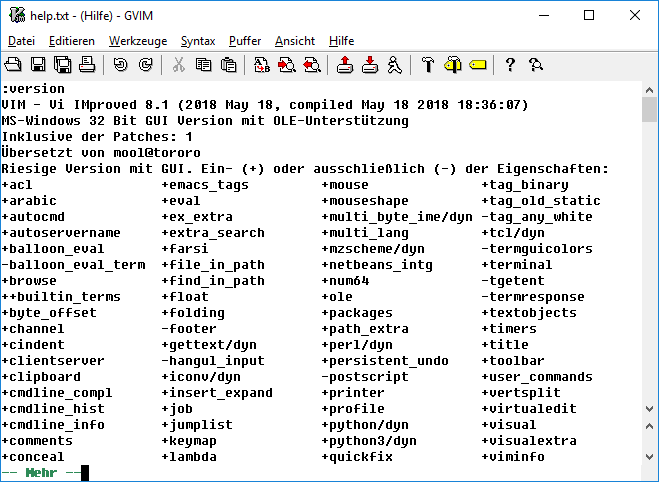Click the '-- Mehr --' prompt text
Image resolution: width=659 pixels, height=482 pixels.
41,473
